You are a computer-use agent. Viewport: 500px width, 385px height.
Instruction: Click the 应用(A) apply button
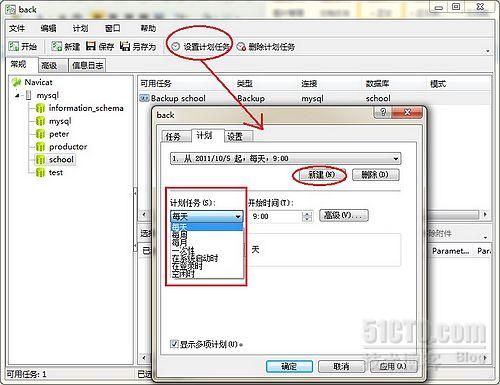point(394,366)
